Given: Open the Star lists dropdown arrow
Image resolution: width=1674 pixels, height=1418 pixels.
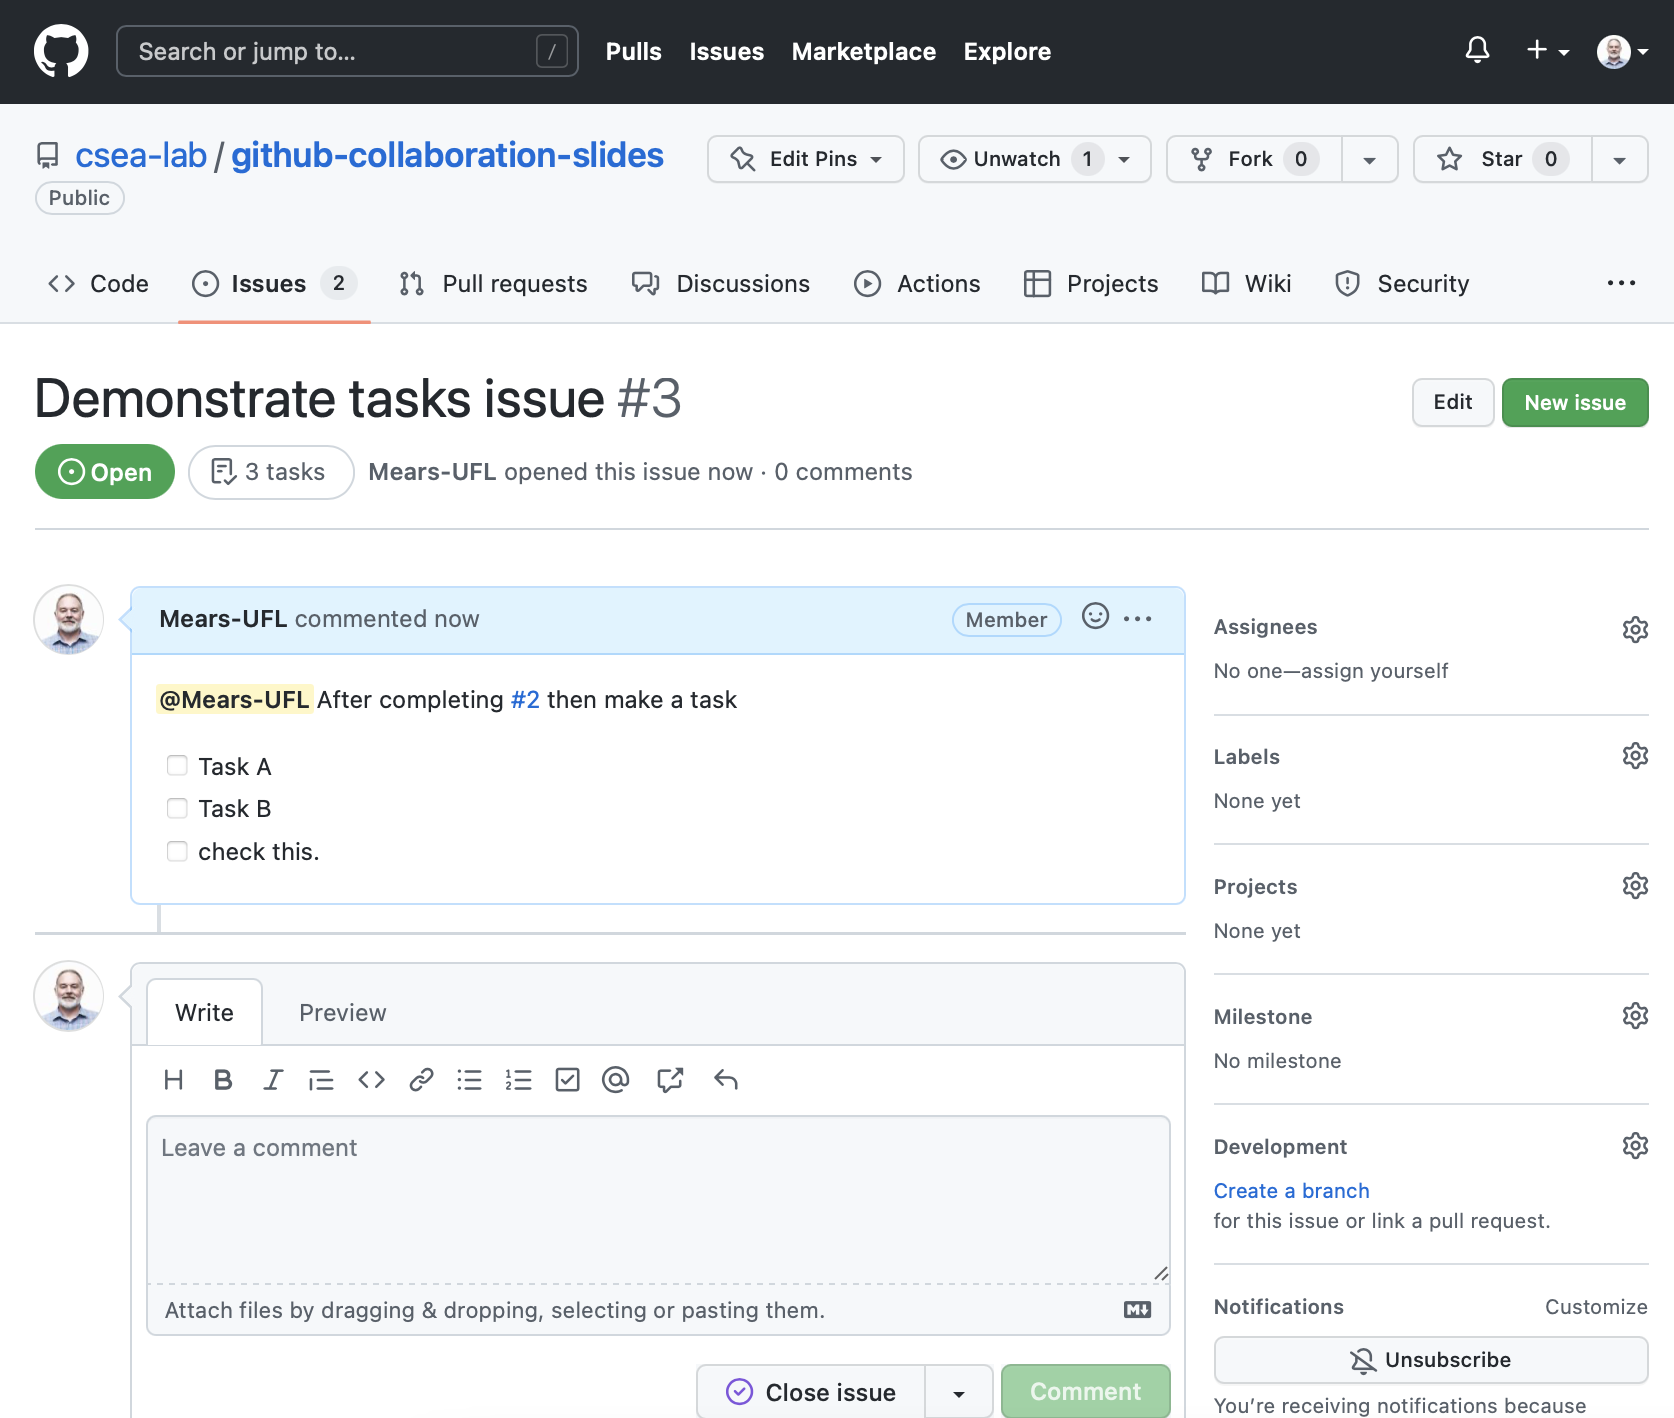Looking at the screenshot, I should coord(1619,160).
